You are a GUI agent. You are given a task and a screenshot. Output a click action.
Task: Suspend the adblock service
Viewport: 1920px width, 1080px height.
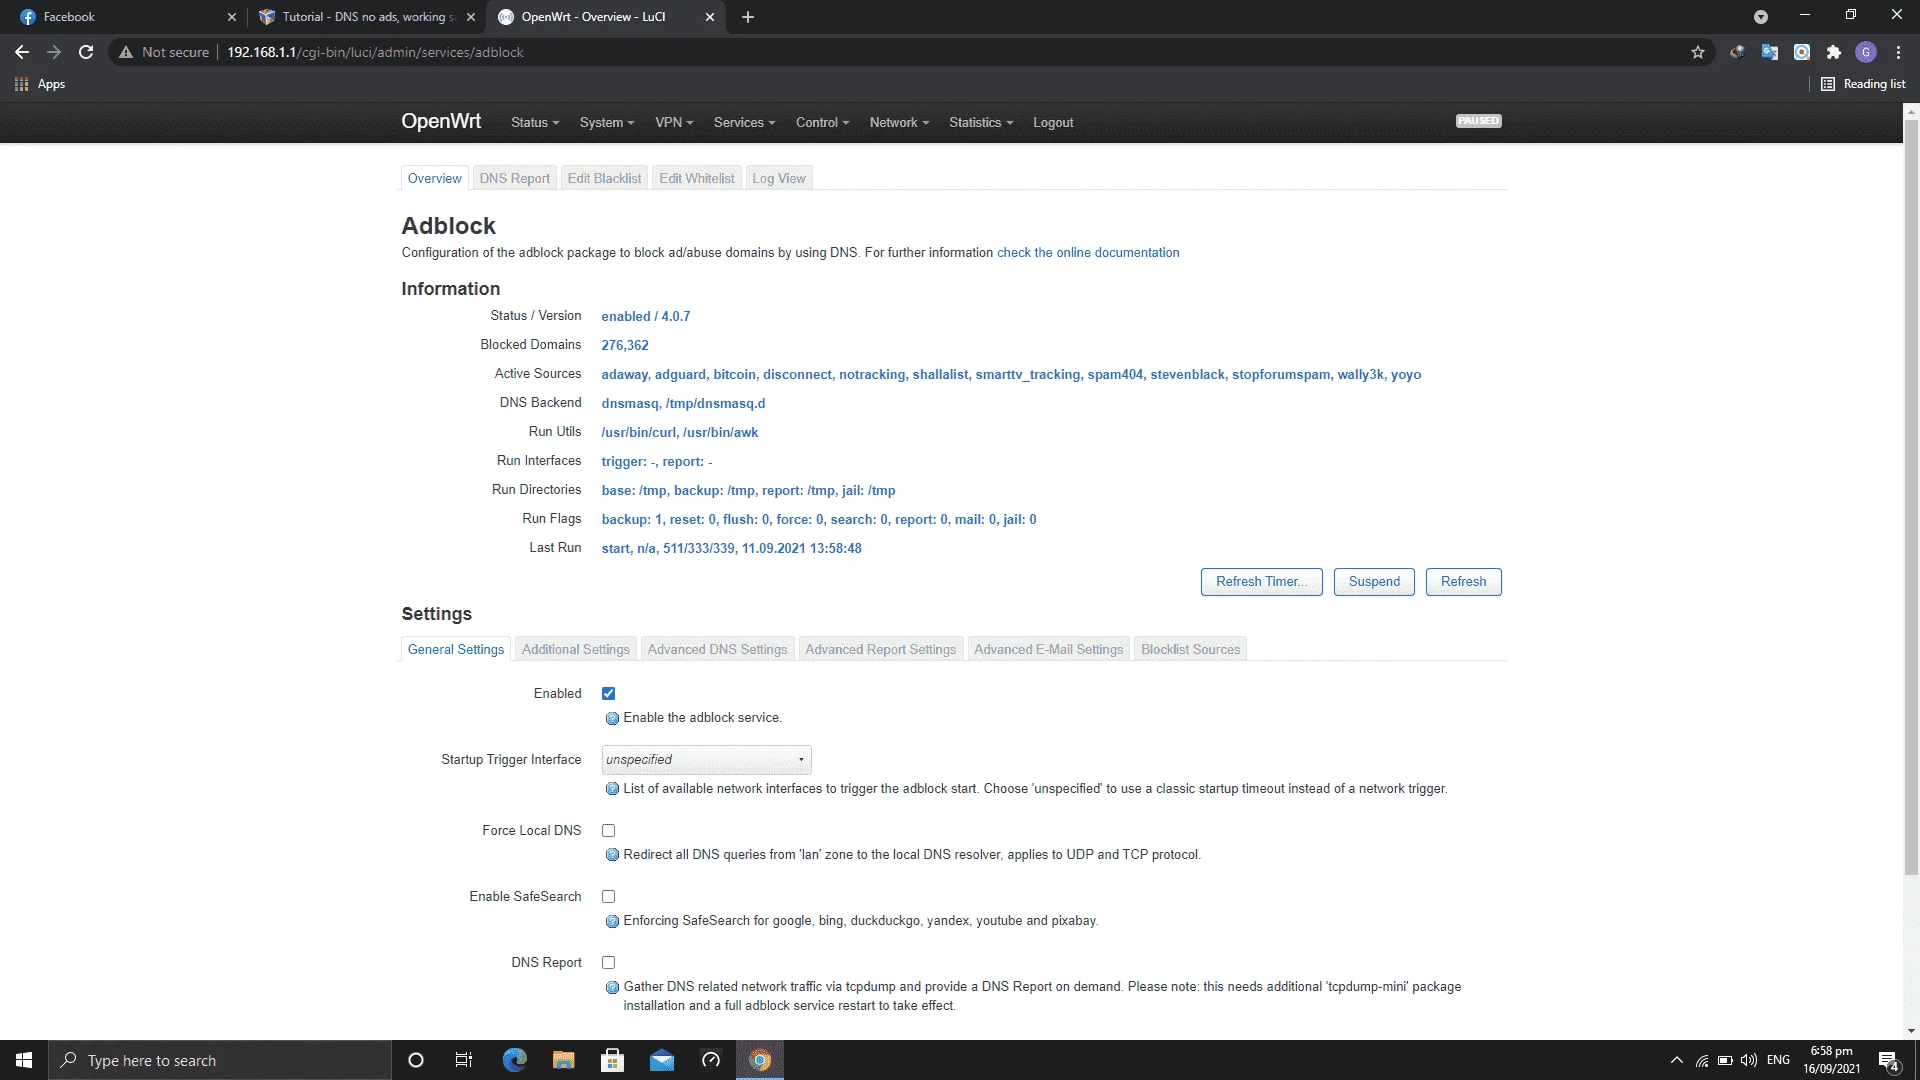1374,582
